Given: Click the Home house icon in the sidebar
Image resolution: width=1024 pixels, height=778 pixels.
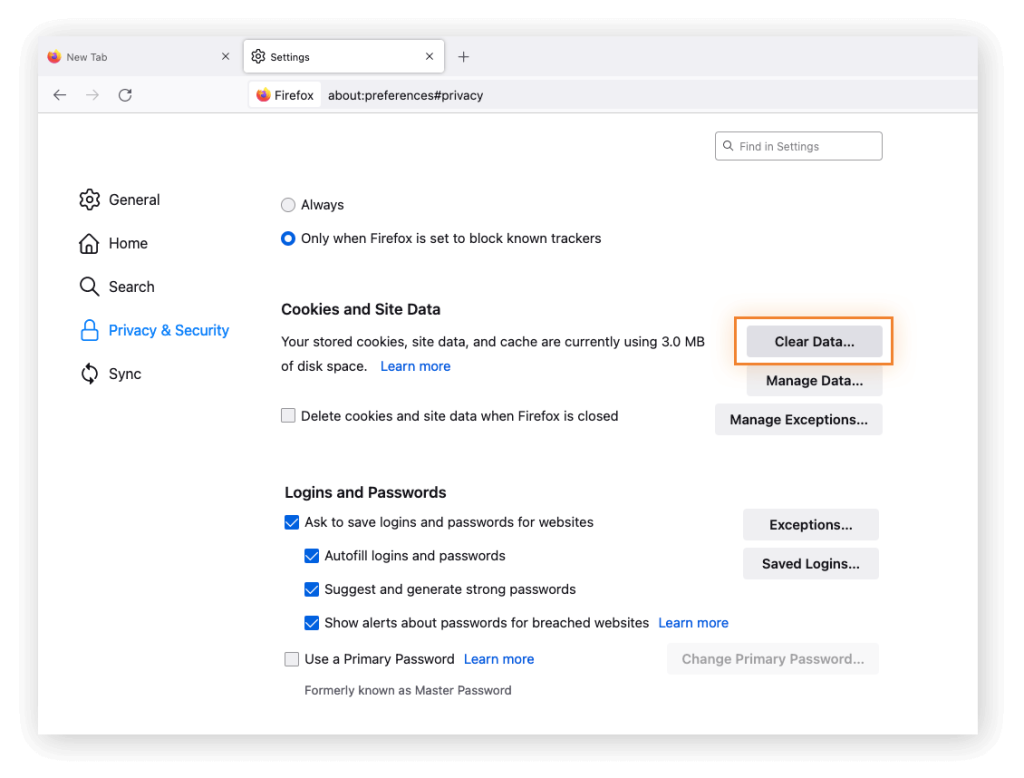Looking at the screenshot, I should (89, 244).
